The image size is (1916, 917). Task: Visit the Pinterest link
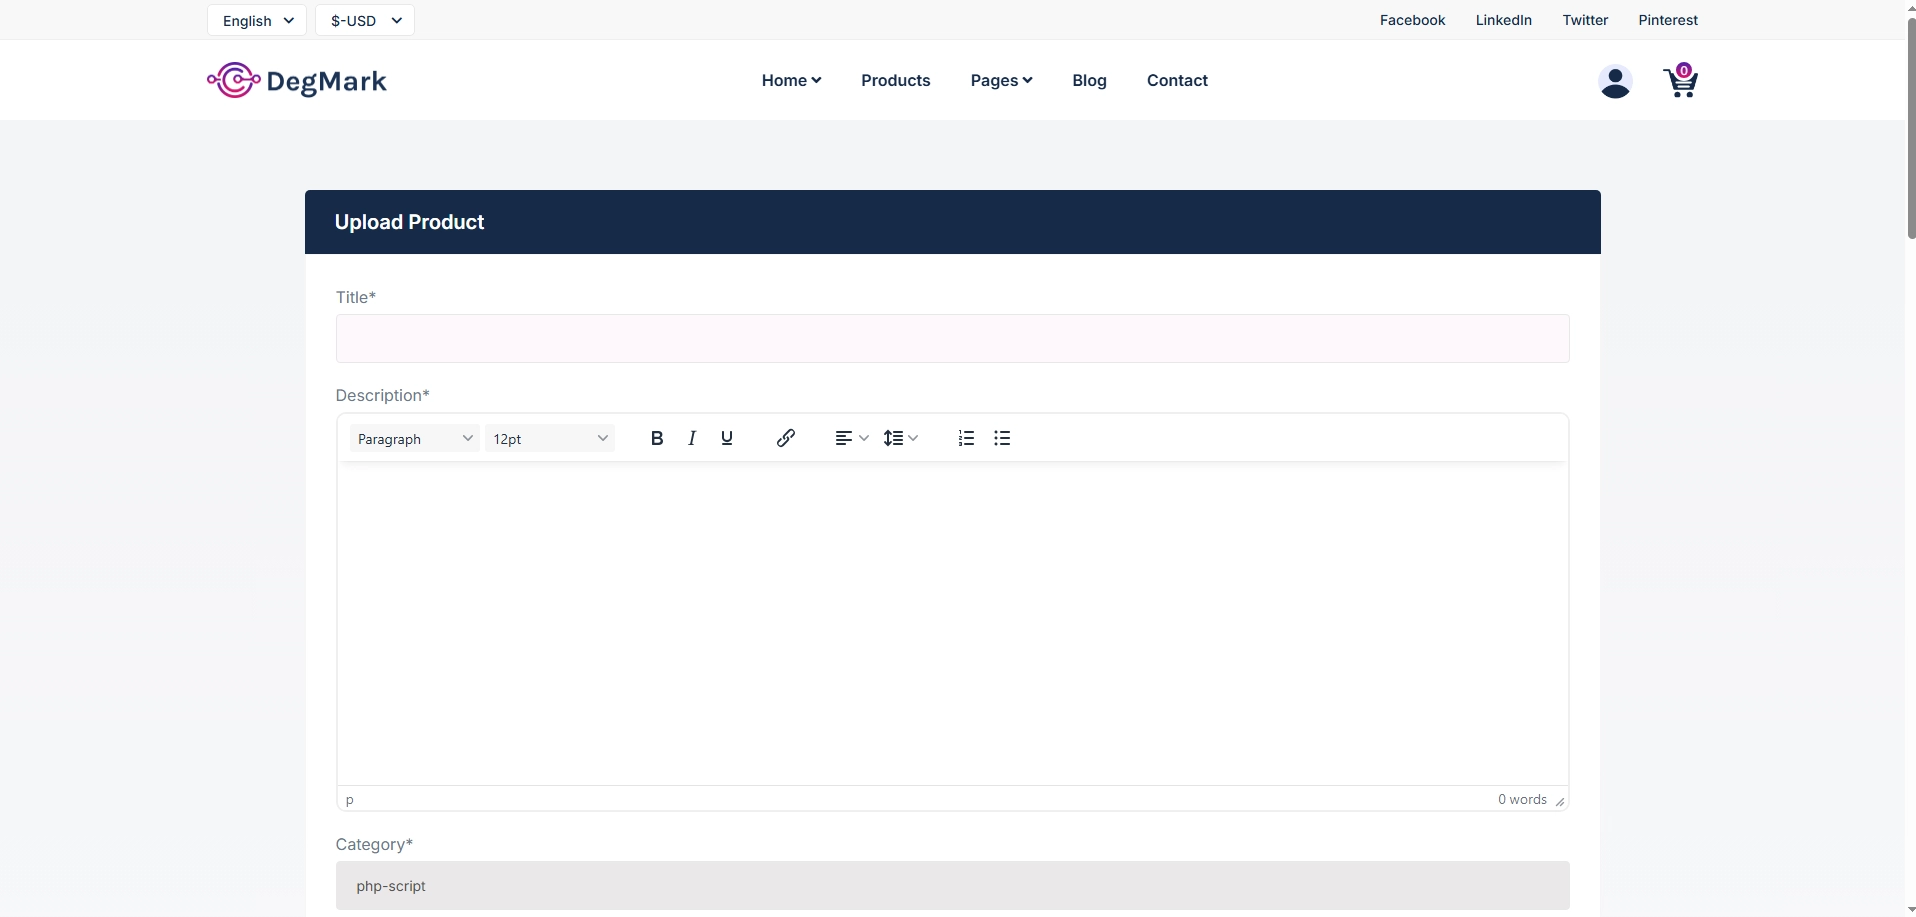point(1668,20)
